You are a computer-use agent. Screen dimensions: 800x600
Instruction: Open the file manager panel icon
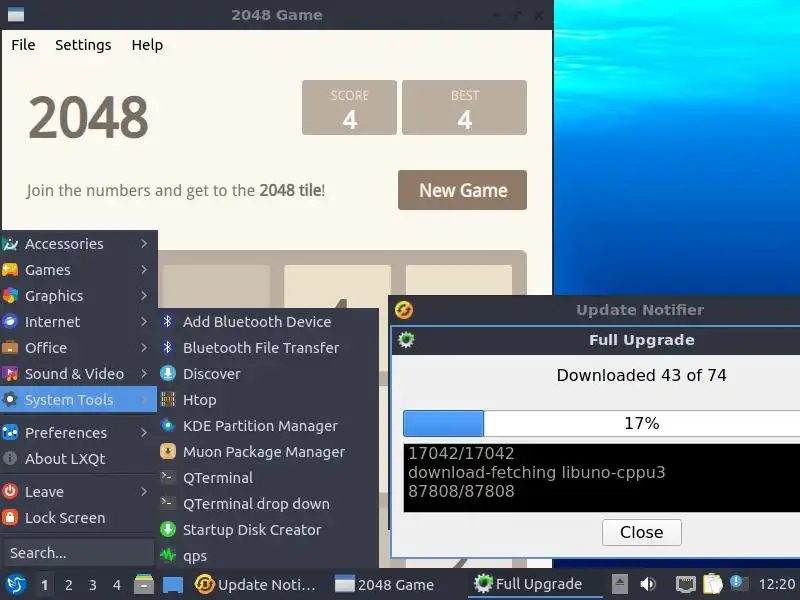point(144,584)
